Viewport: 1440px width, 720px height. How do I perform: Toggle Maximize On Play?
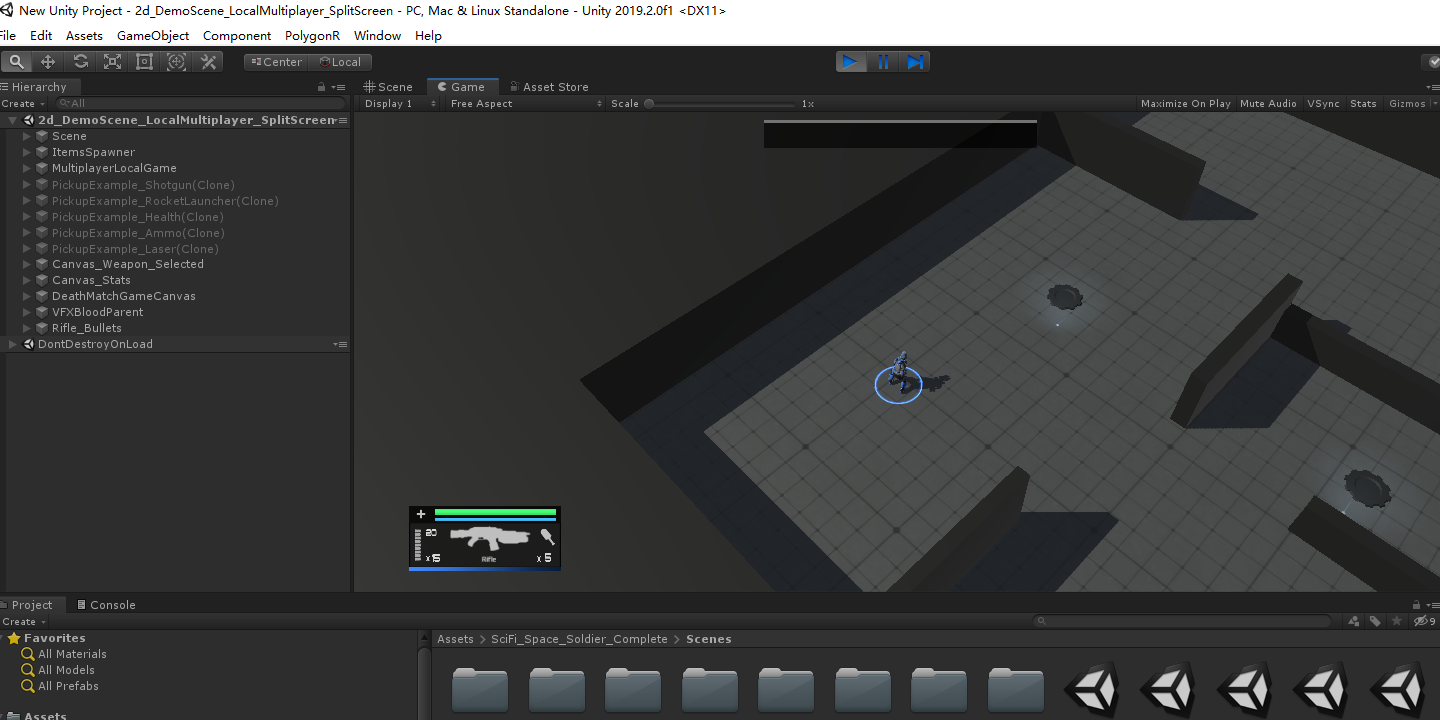point(1186,103)
